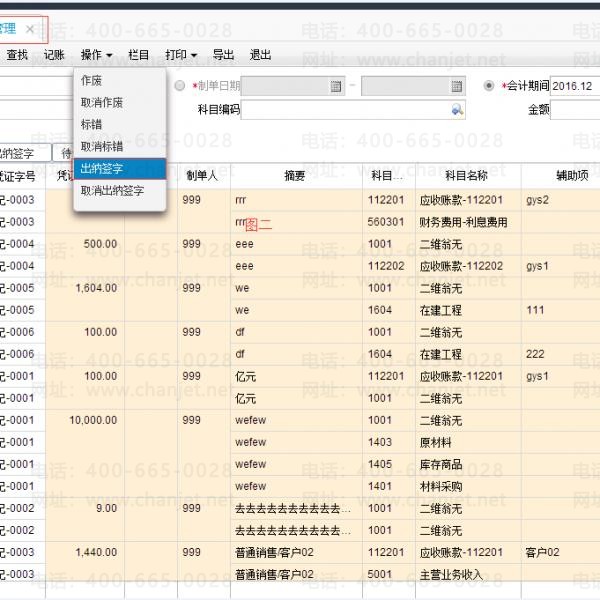Select 取消标错 menu entry
Screen dimensions: 600x600
pos(102,146)
